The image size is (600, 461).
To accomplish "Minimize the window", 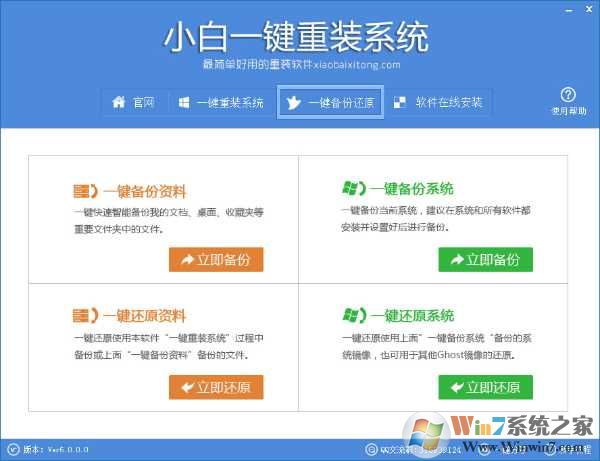I will click(569, 11).
